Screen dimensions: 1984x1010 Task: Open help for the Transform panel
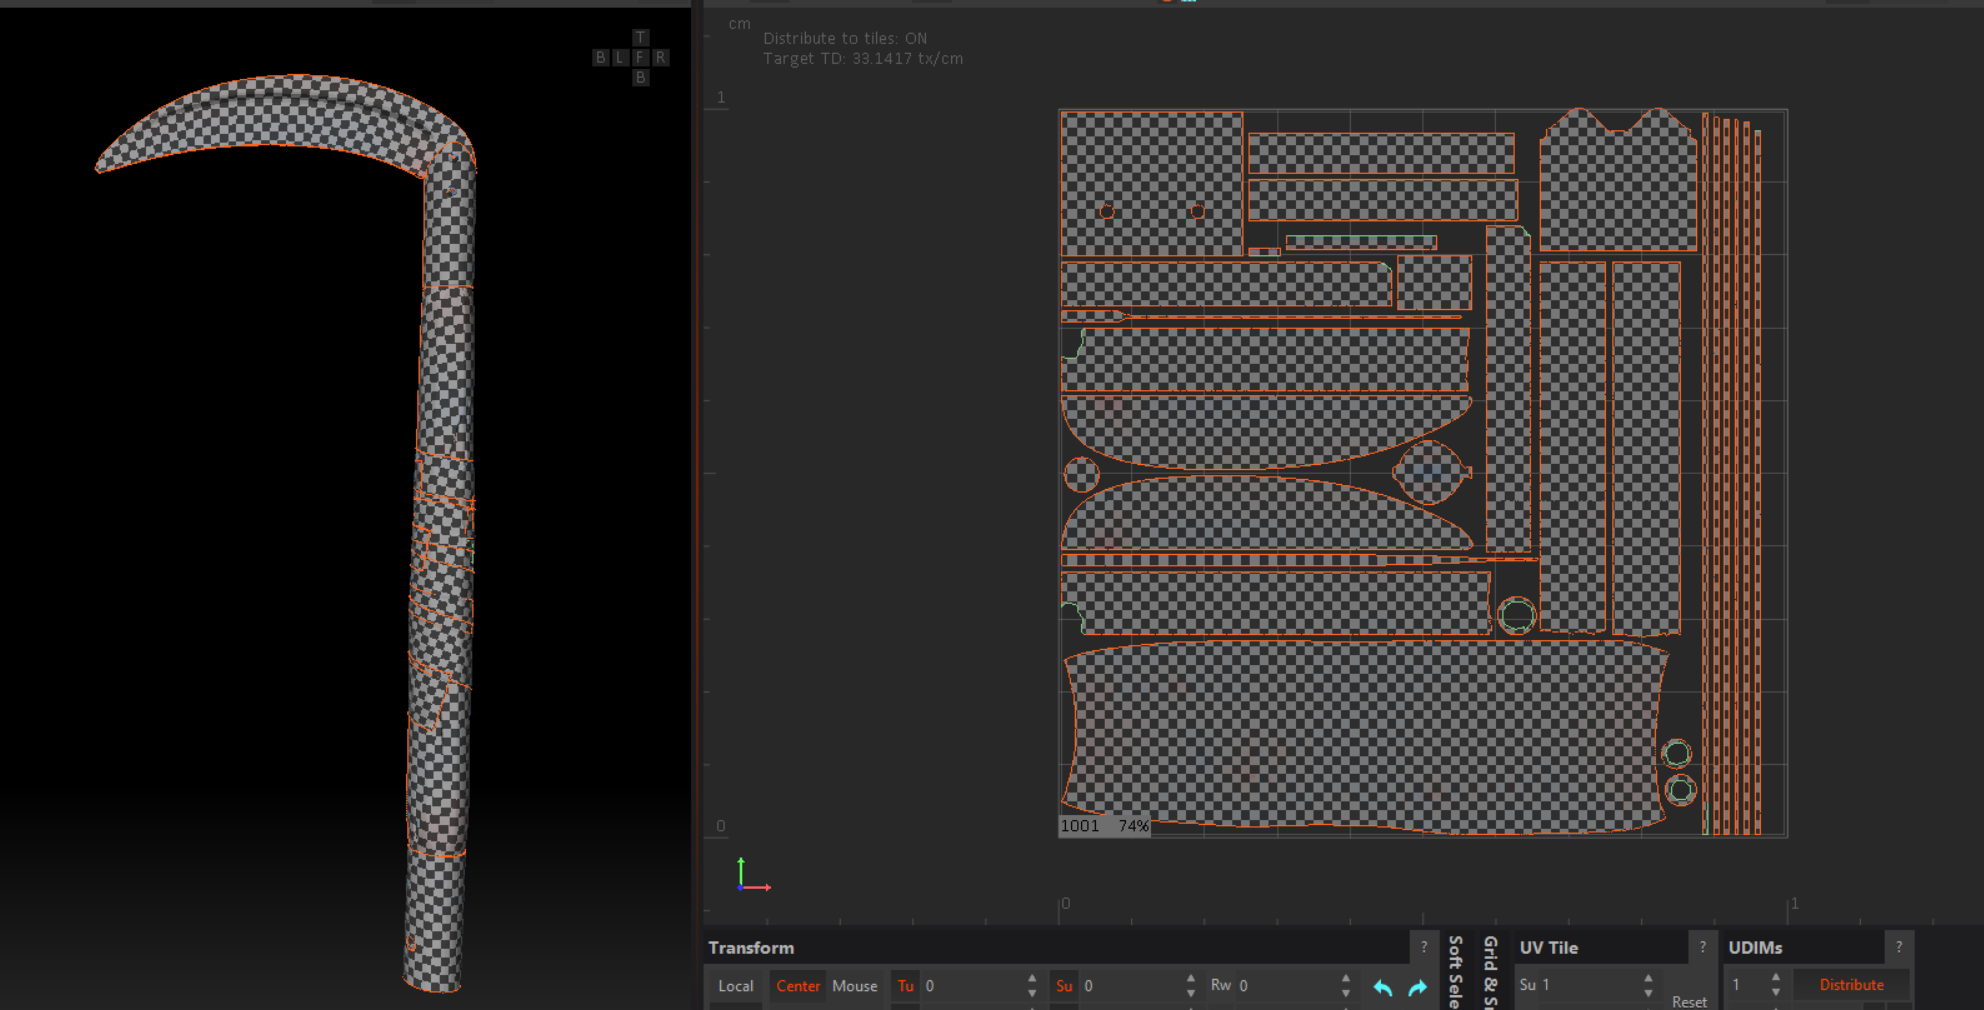(x=1424, y=947)
